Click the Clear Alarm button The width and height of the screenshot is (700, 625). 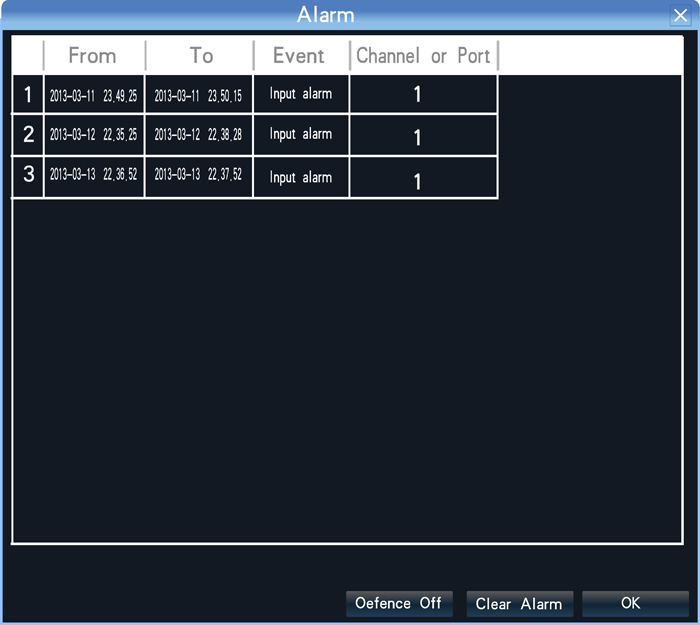(x=520, y=604)
